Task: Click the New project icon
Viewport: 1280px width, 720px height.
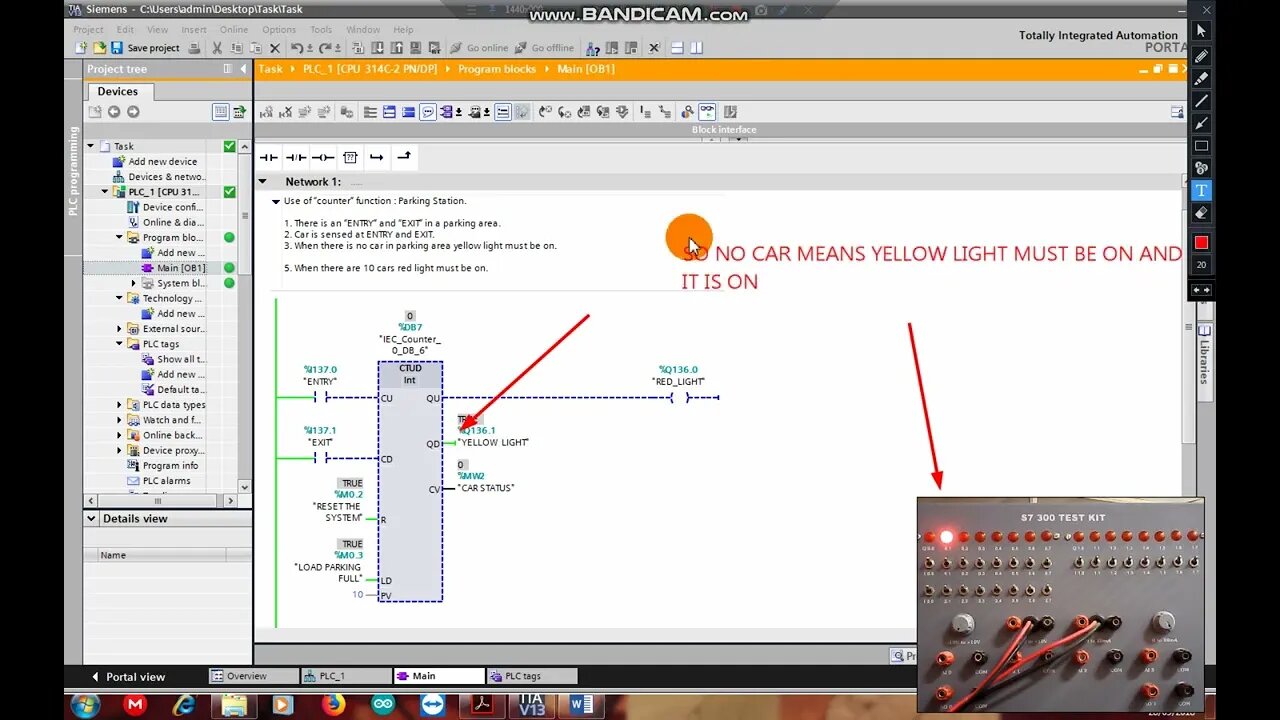Action: coord(81,48)
